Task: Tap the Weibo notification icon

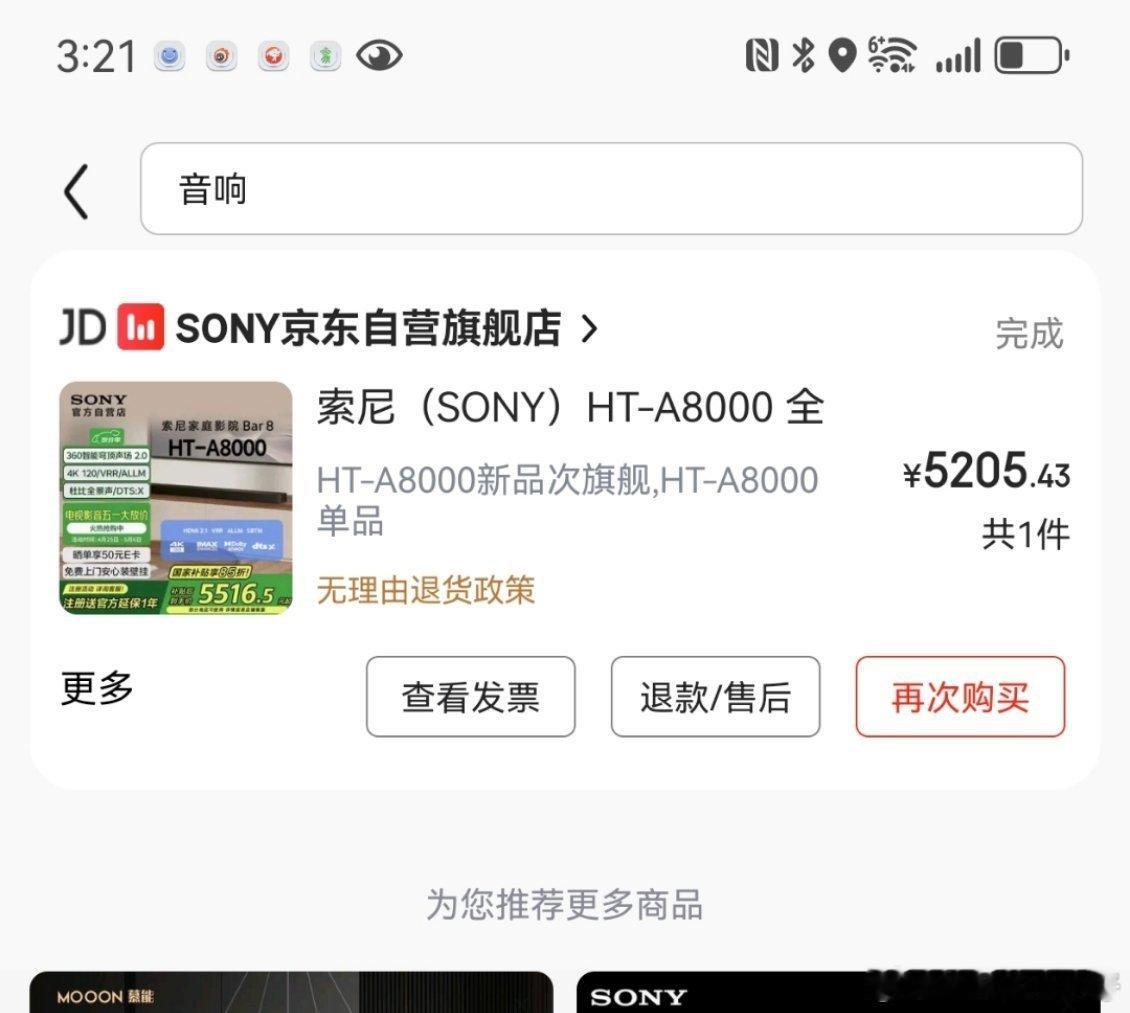Action: 221,55
